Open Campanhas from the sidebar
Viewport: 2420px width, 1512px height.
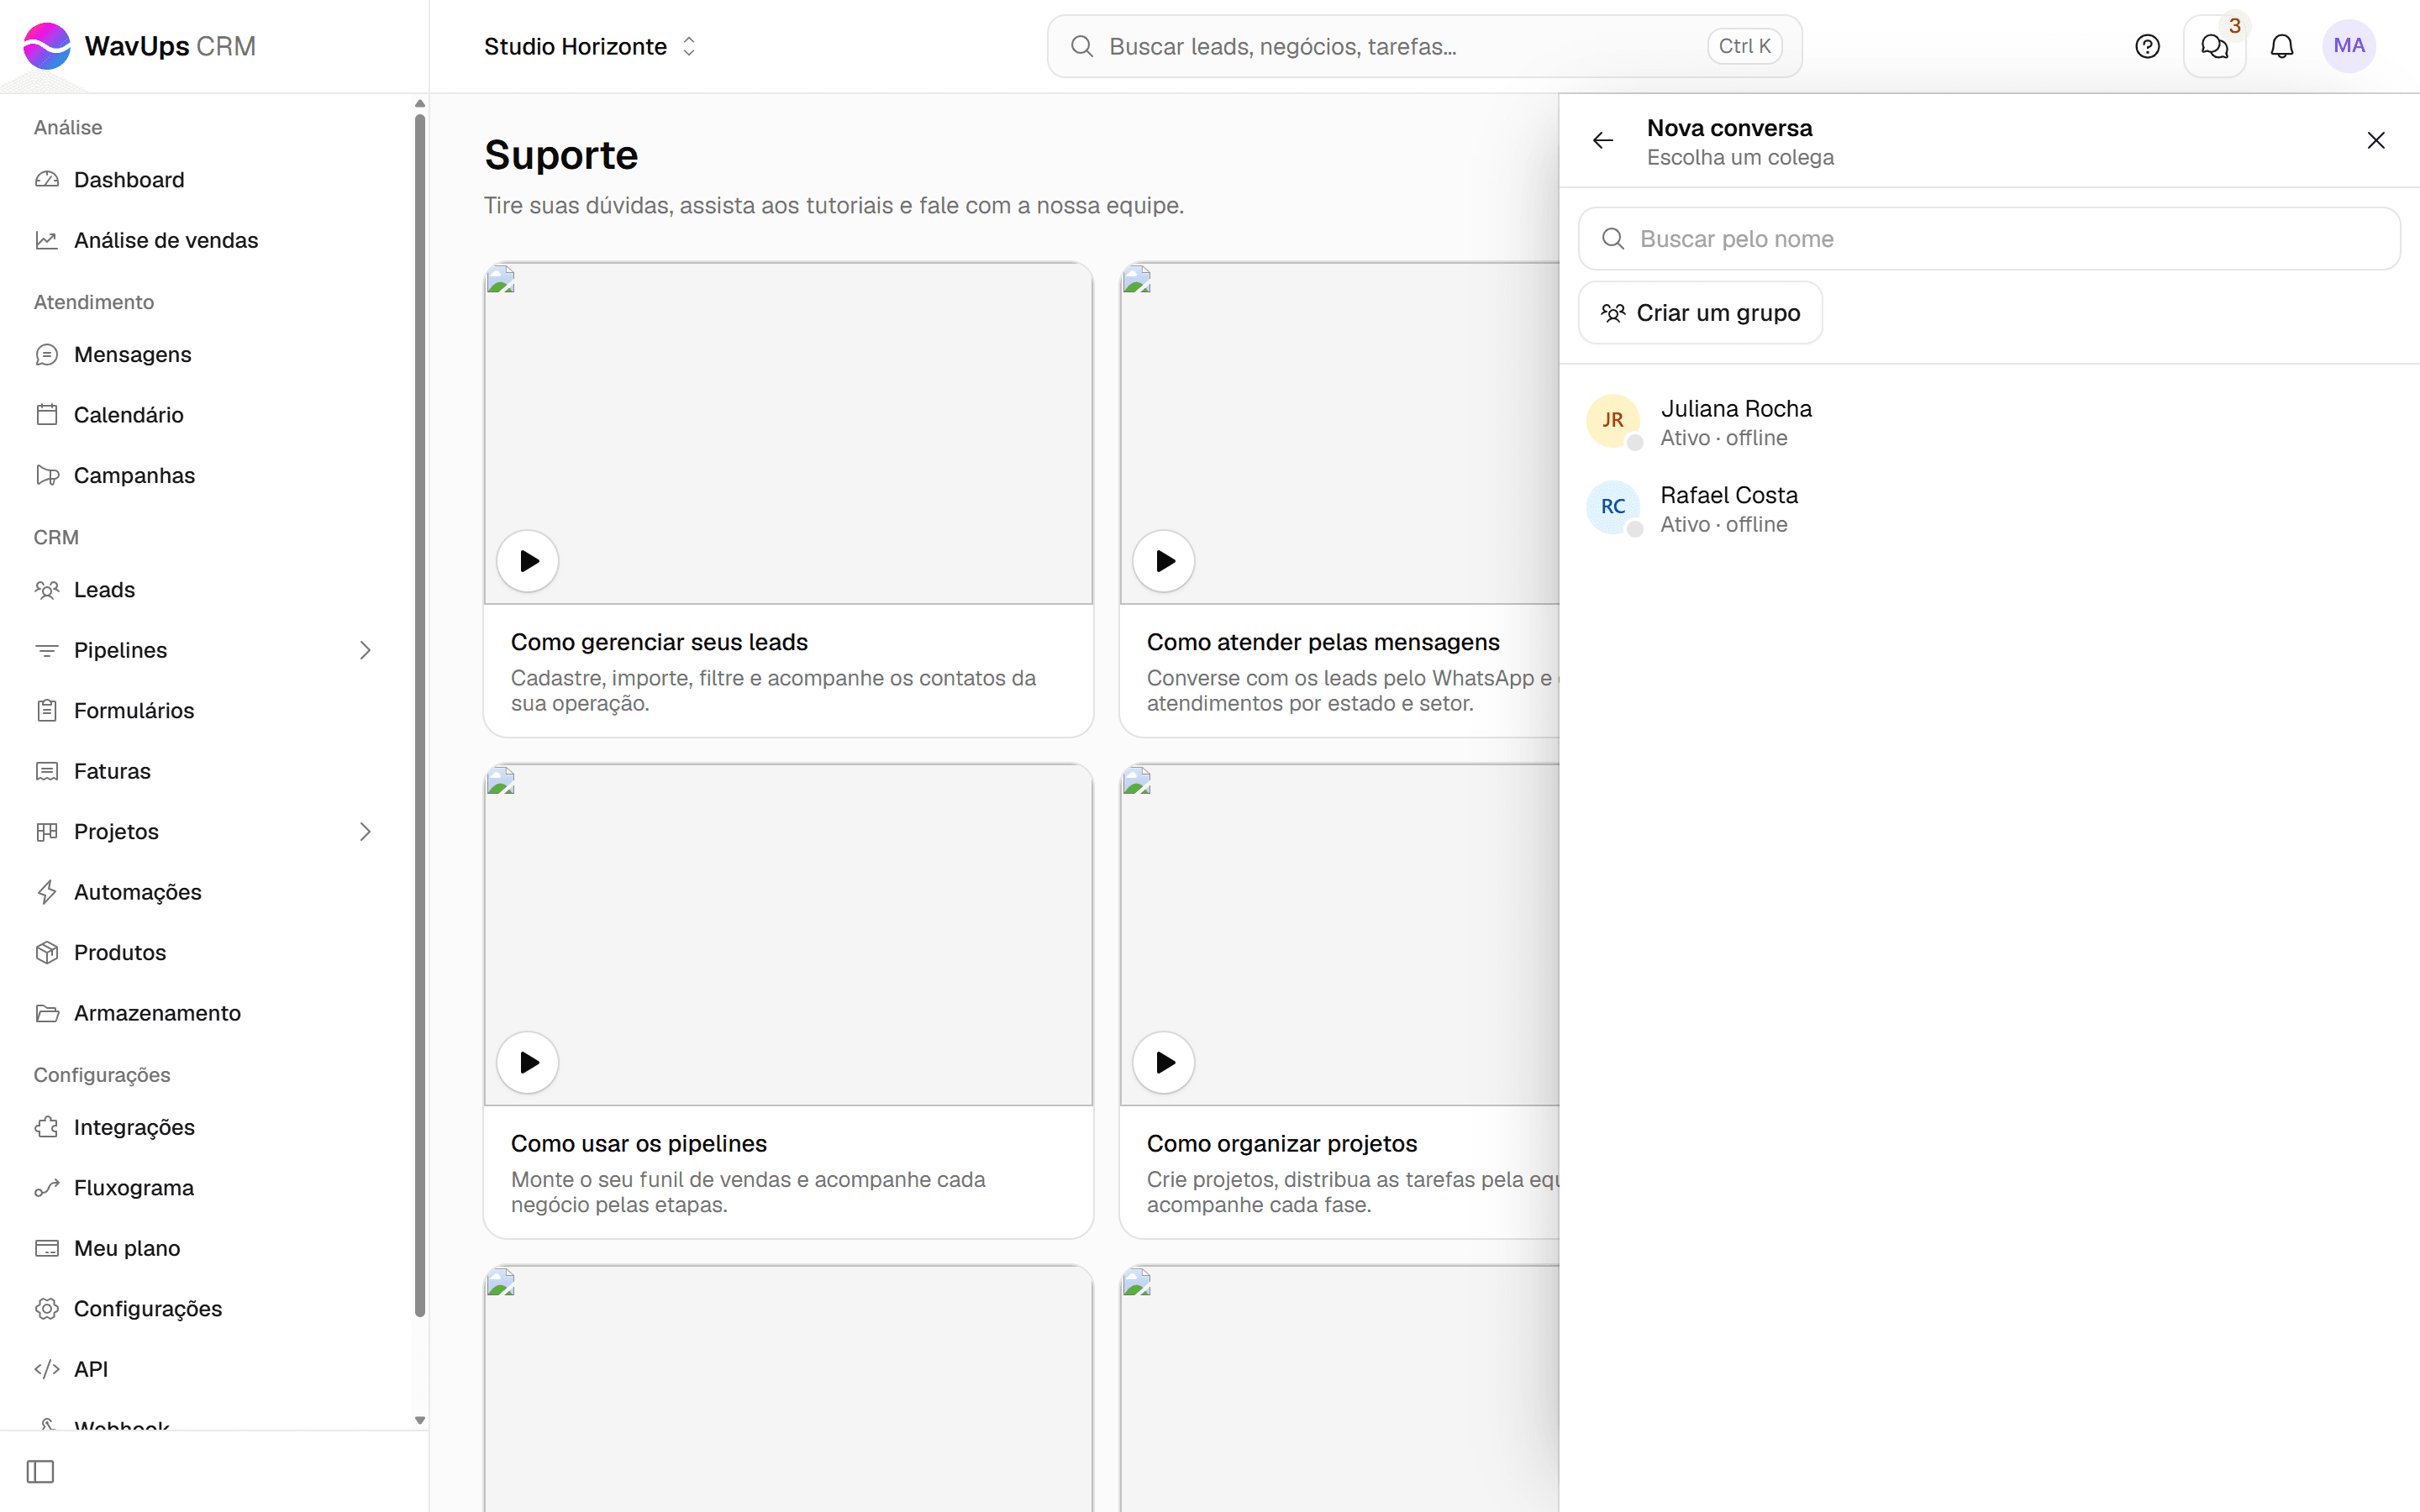(206, 475)
